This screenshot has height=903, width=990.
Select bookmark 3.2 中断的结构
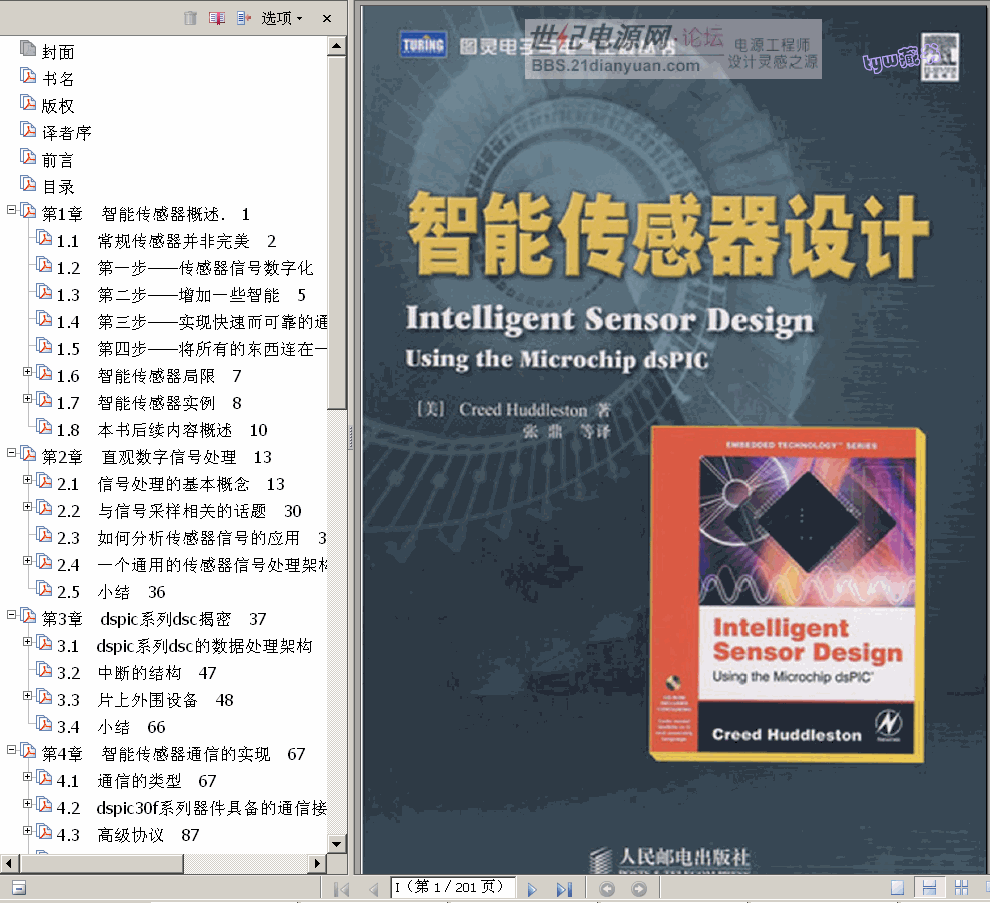pos(136,673)
